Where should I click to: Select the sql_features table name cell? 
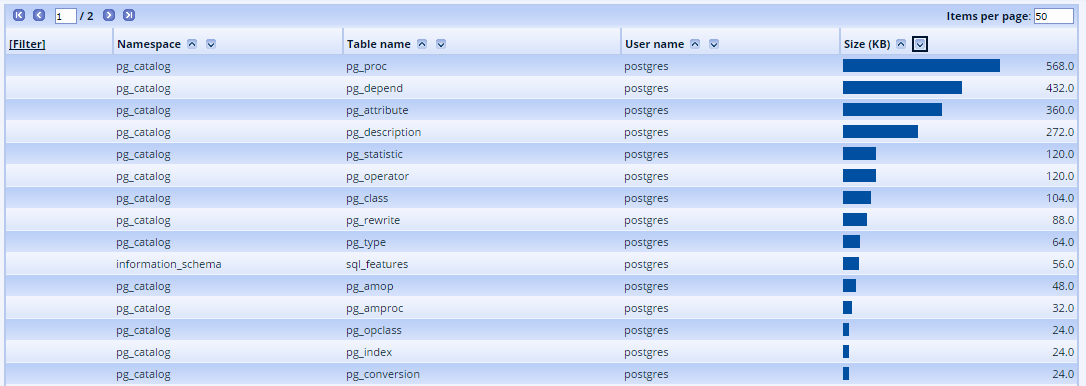point(377,264)
